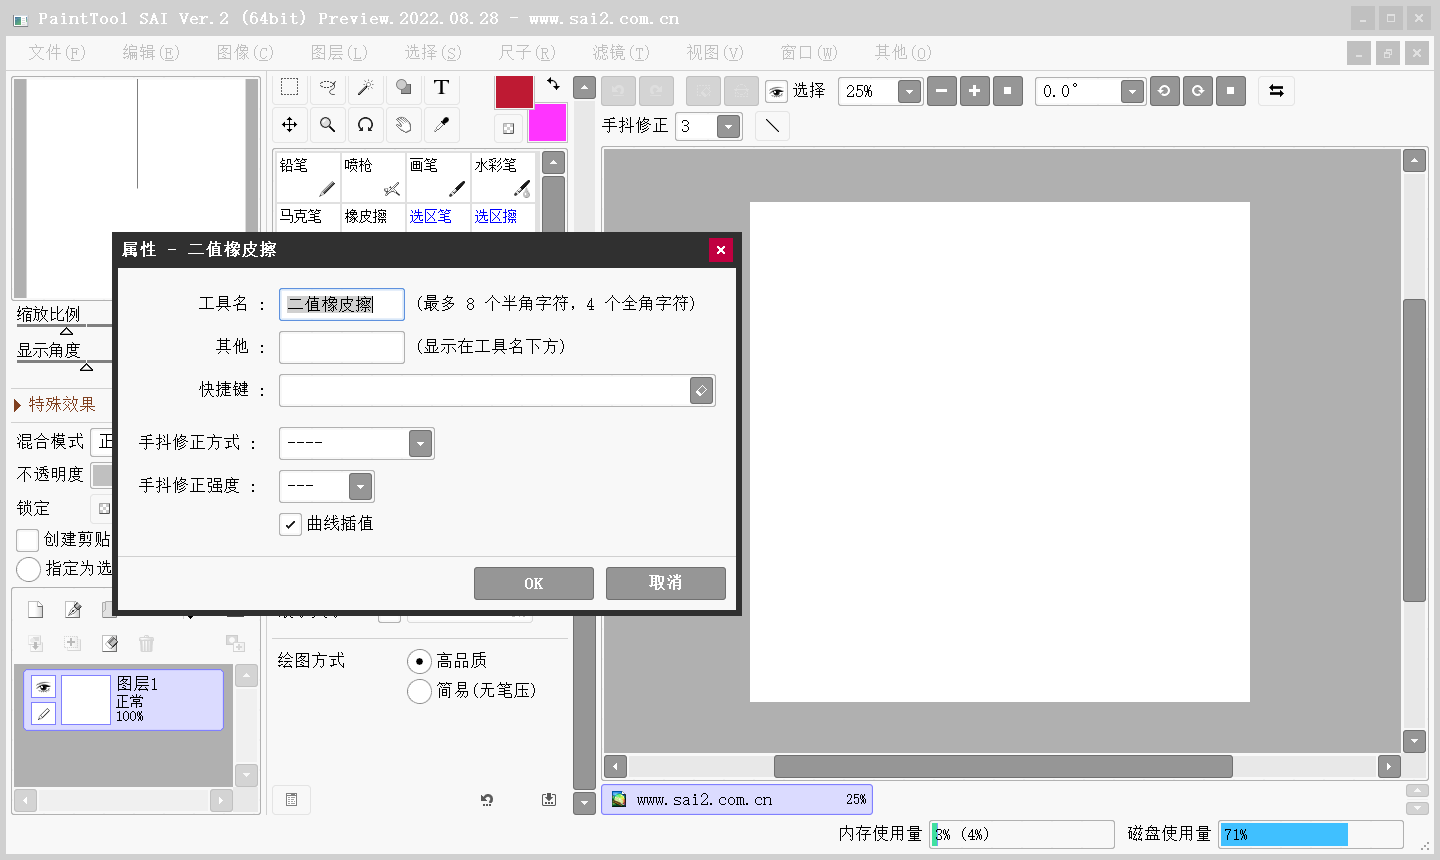Click the flip canvas horizontally icon

(x=1276, y=91)
